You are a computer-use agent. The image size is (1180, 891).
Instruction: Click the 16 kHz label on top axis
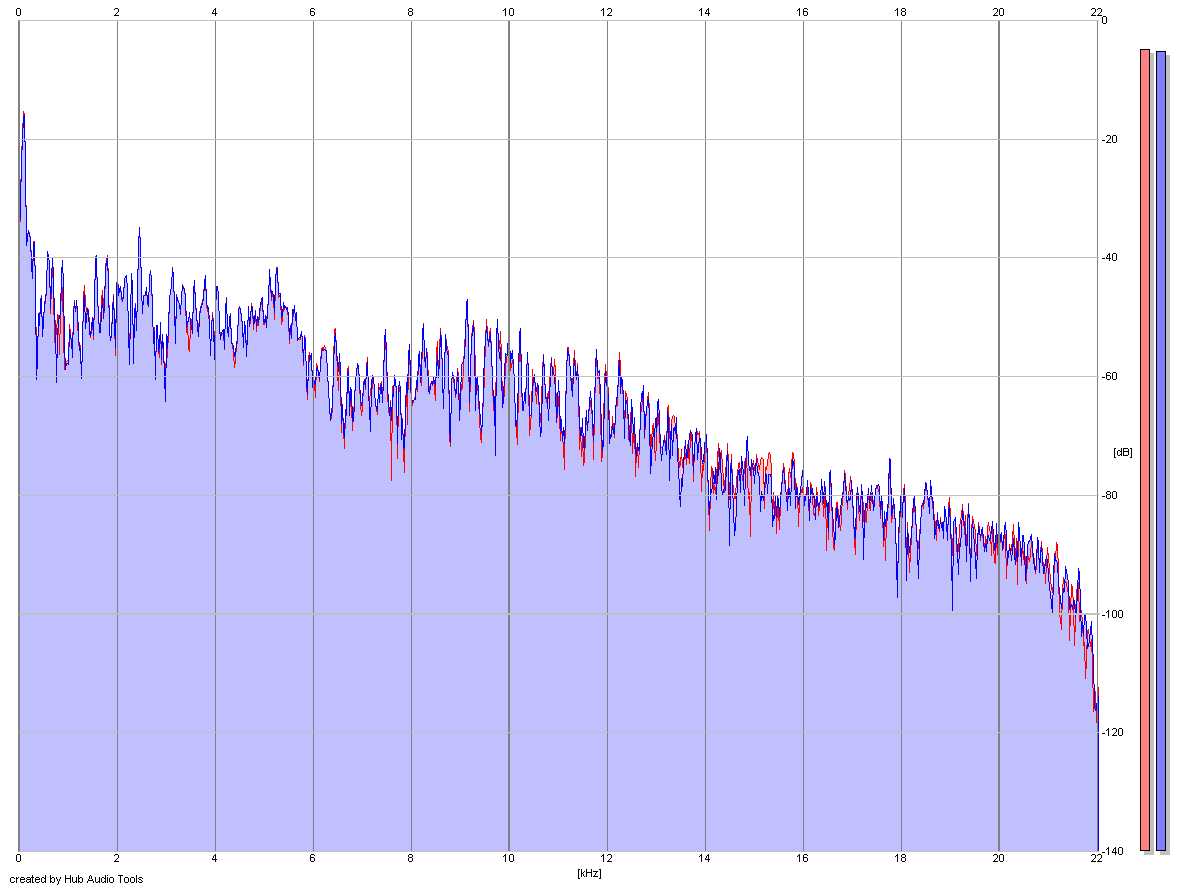(802, 12)
